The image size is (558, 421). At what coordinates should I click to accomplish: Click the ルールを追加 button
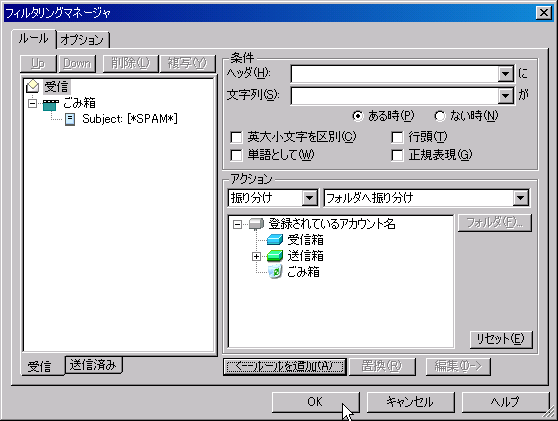[285, 367]
